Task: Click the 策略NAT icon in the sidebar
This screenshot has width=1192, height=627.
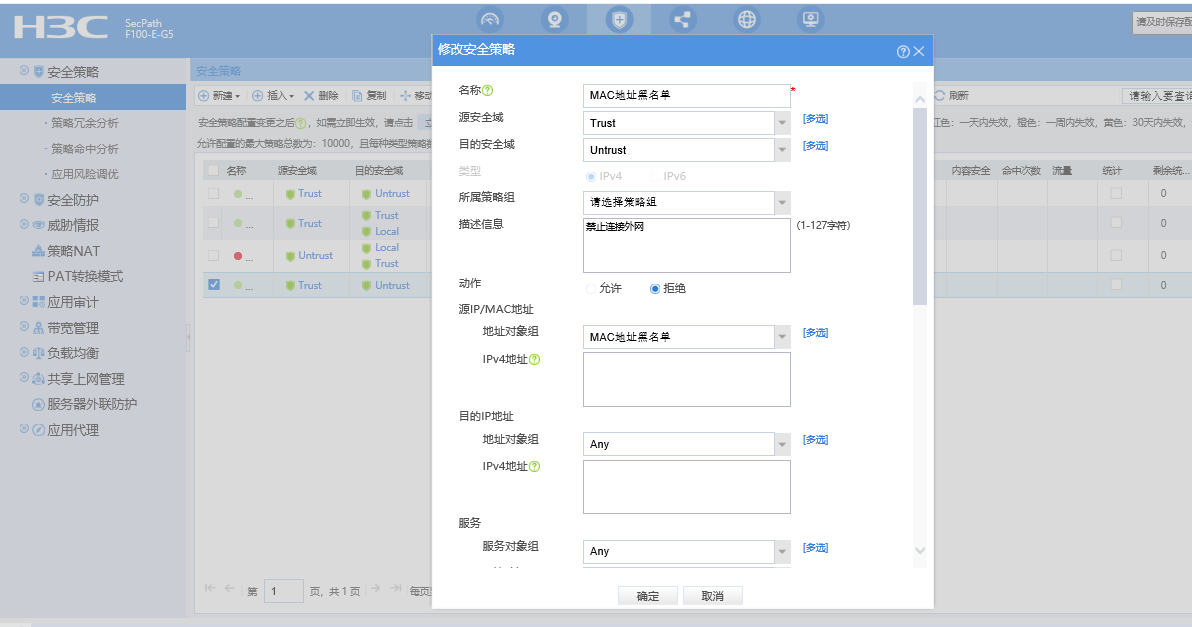Action: coord(38,251)
